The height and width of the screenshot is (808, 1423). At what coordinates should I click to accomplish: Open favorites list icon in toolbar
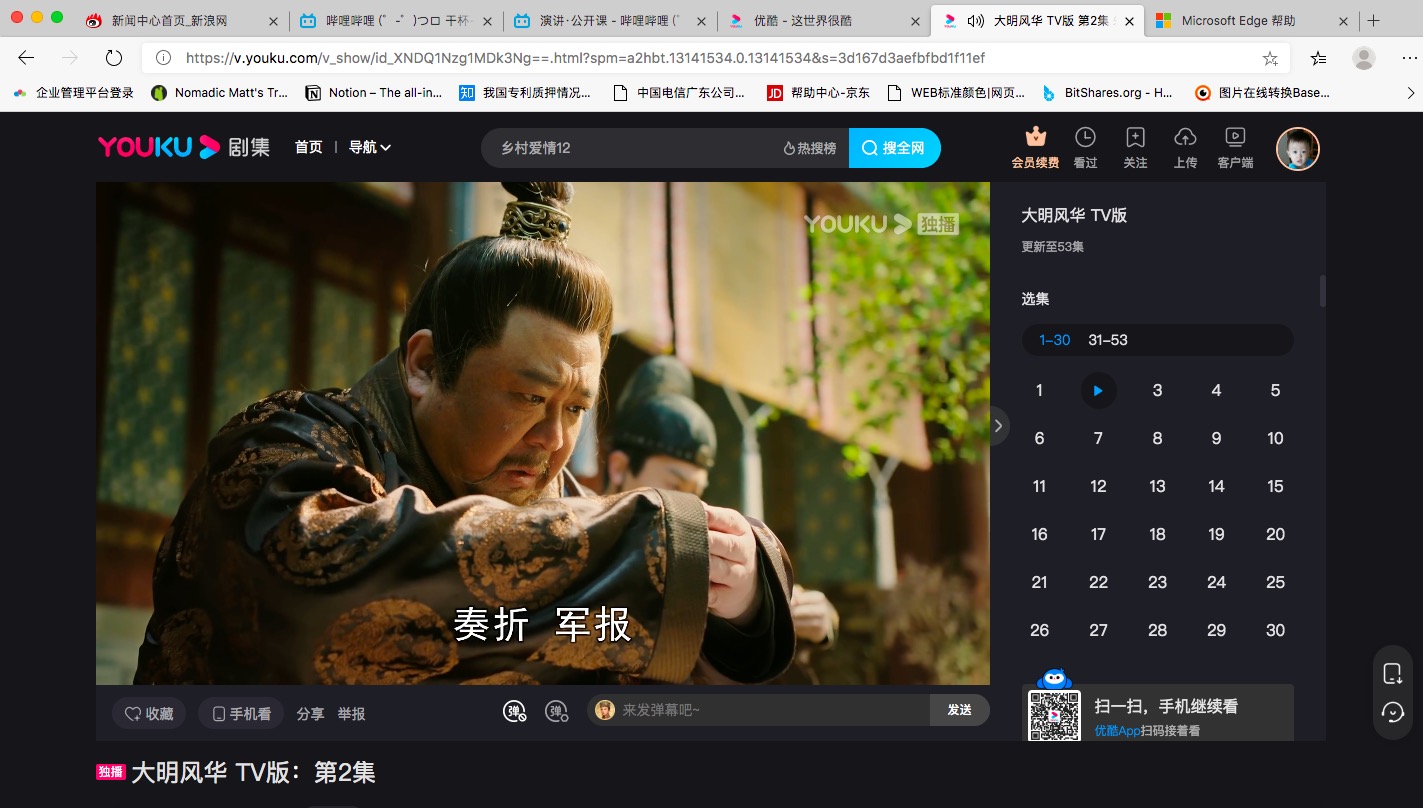[1319, 58]
